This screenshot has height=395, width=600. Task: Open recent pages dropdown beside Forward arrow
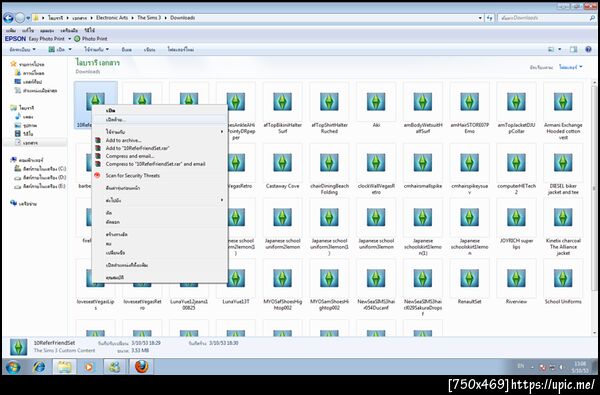pyautogui.click(x=28, y=18)
